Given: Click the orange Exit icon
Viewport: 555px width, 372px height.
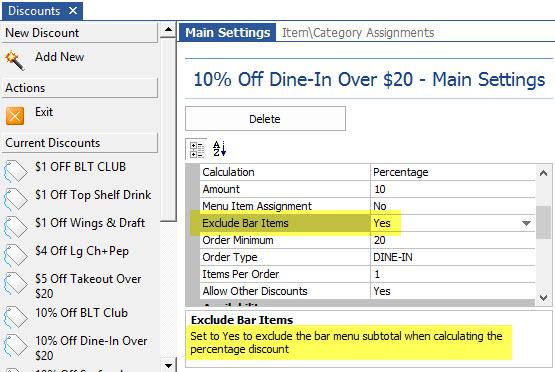Looking at the screenshot, I should pyautogui.click(x=15, y=116).
